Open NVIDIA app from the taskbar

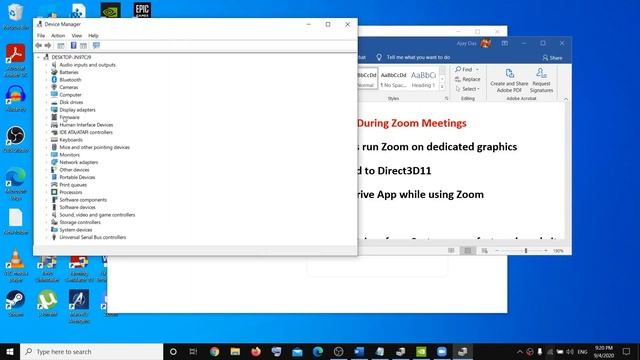click(421, 351)
